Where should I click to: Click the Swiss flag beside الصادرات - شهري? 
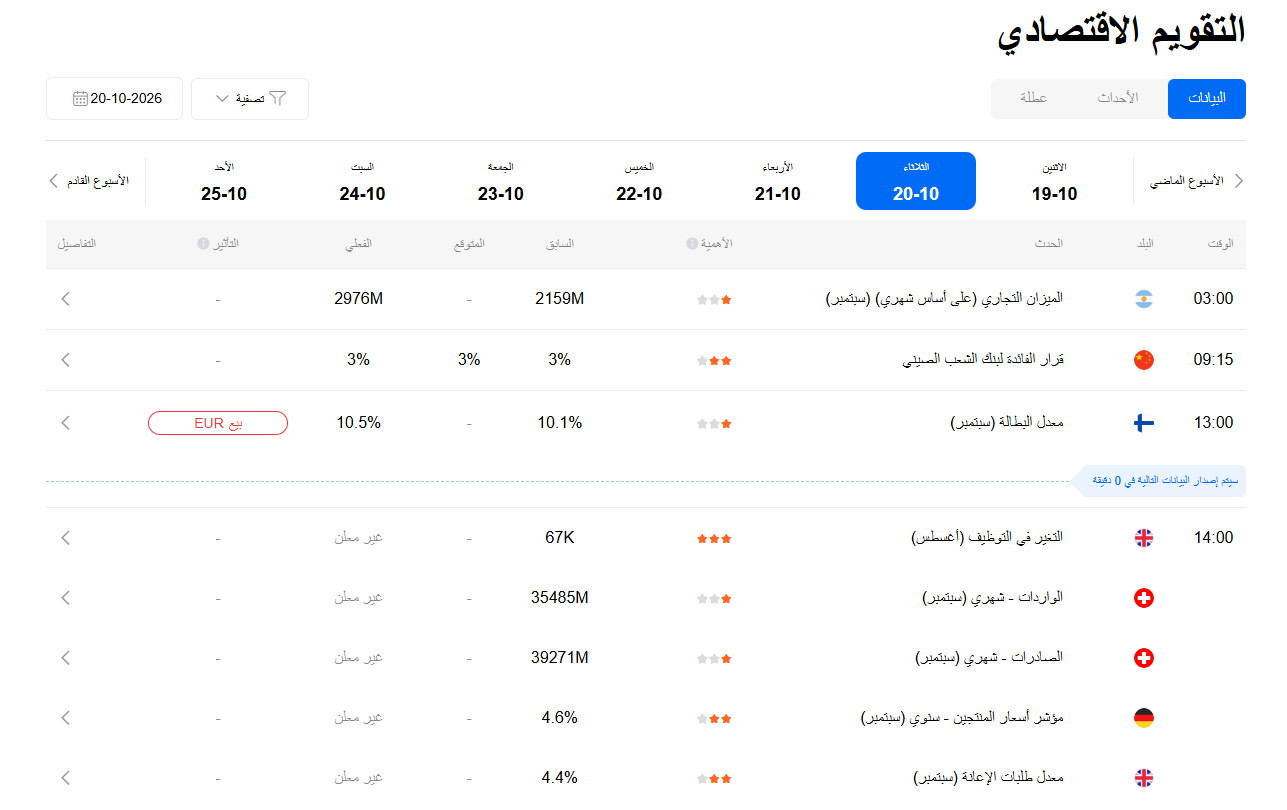(x=1144, y=658)
